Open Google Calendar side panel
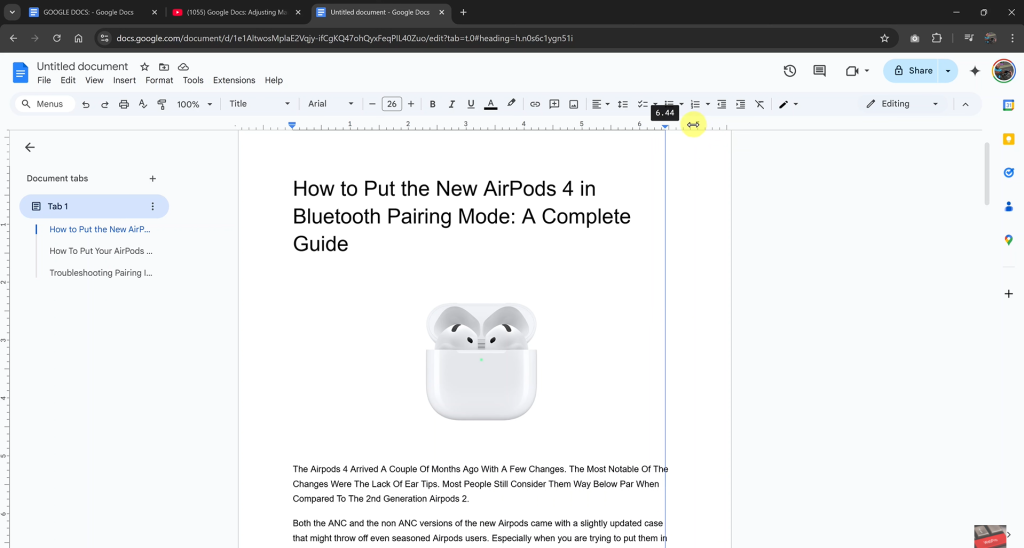The width and height of the screenshot is (1024, 548). [1008, 105]
